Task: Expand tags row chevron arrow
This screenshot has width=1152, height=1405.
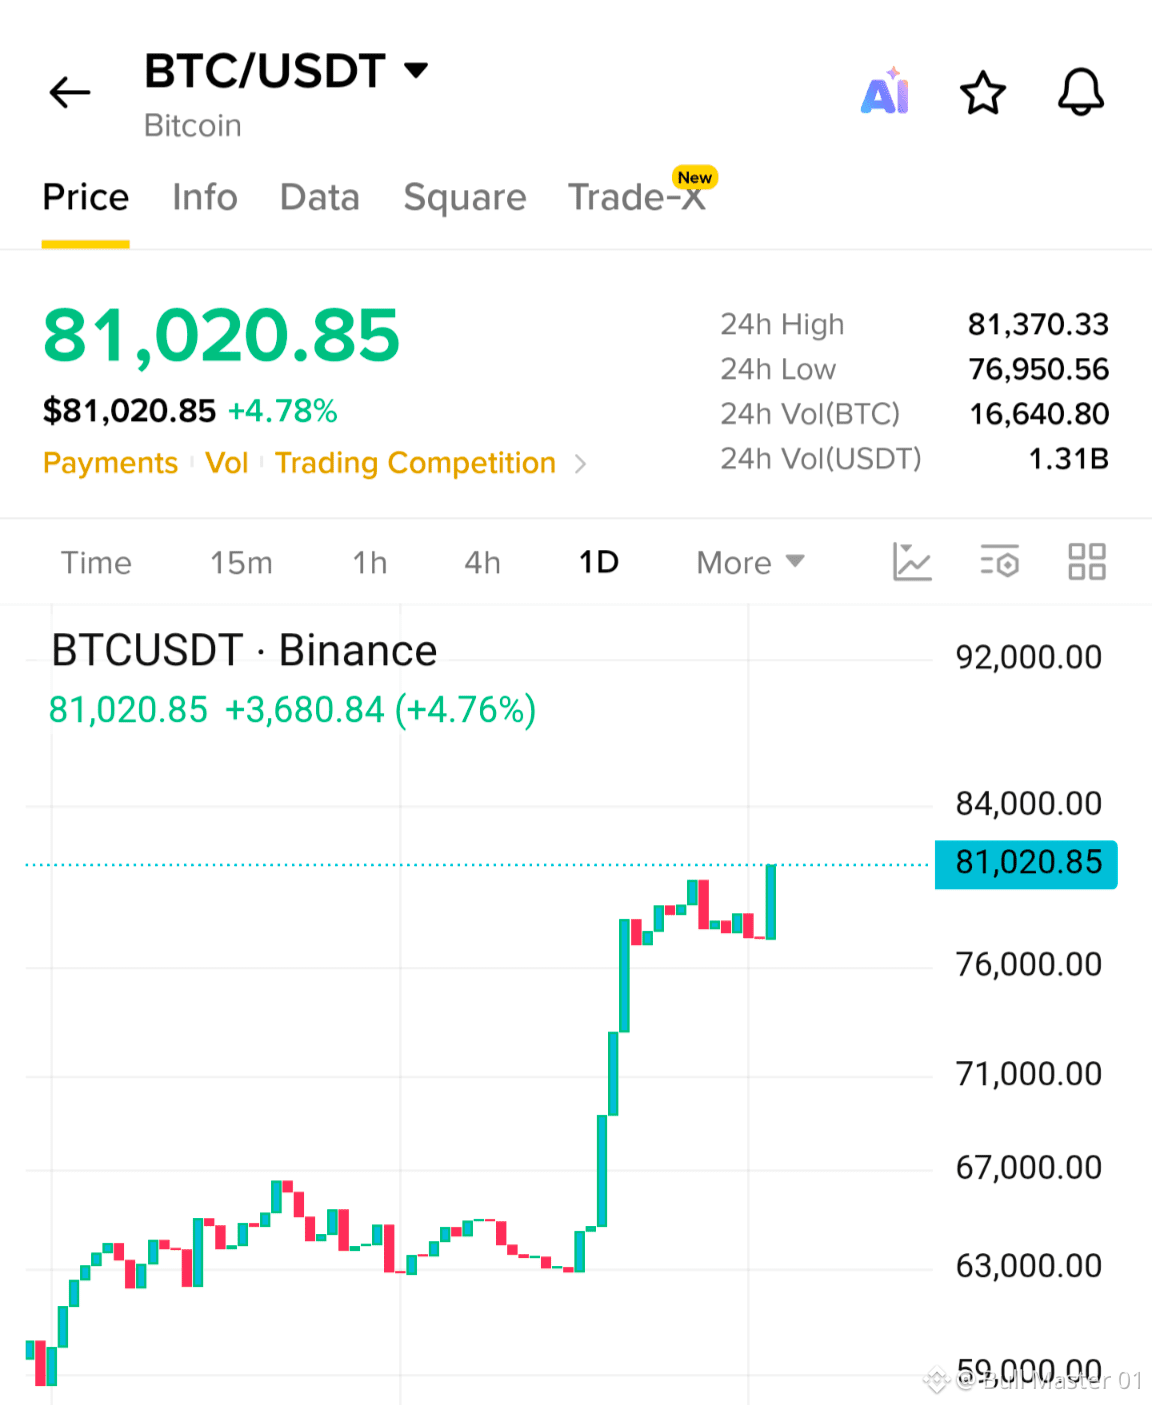Action: pos(580,464)
